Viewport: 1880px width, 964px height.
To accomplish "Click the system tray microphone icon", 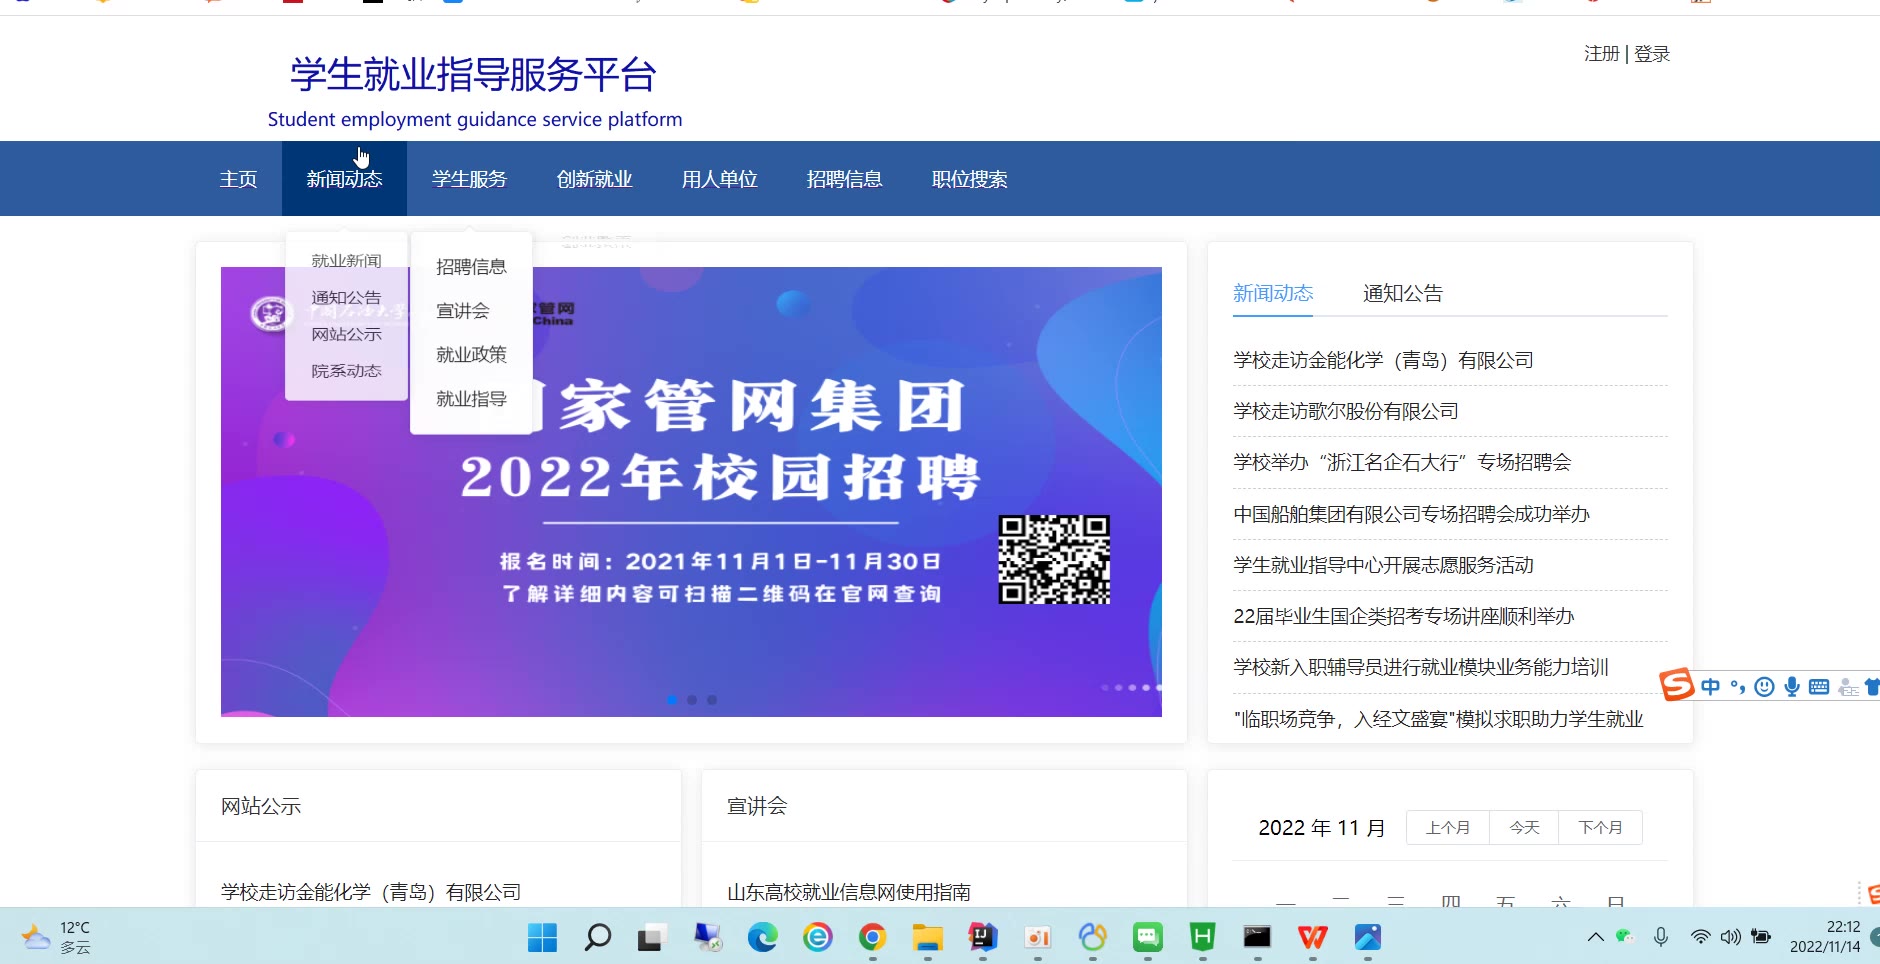I will pyautogui.click(x=1660, y=937).
